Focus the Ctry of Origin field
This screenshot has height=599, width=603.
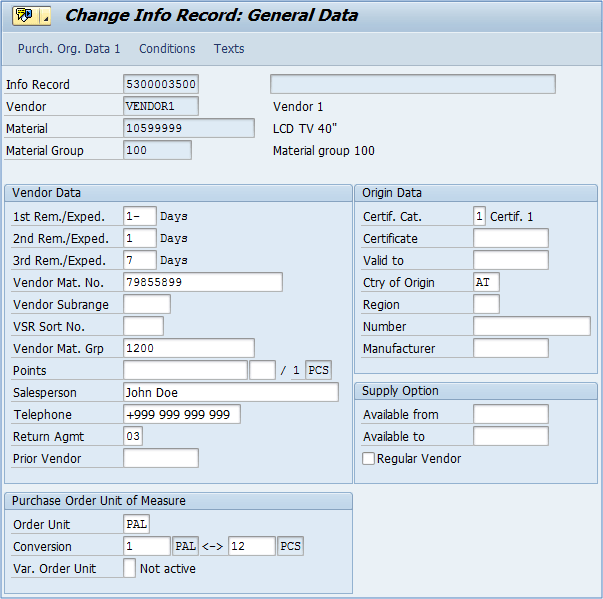(x=486, y=283)
